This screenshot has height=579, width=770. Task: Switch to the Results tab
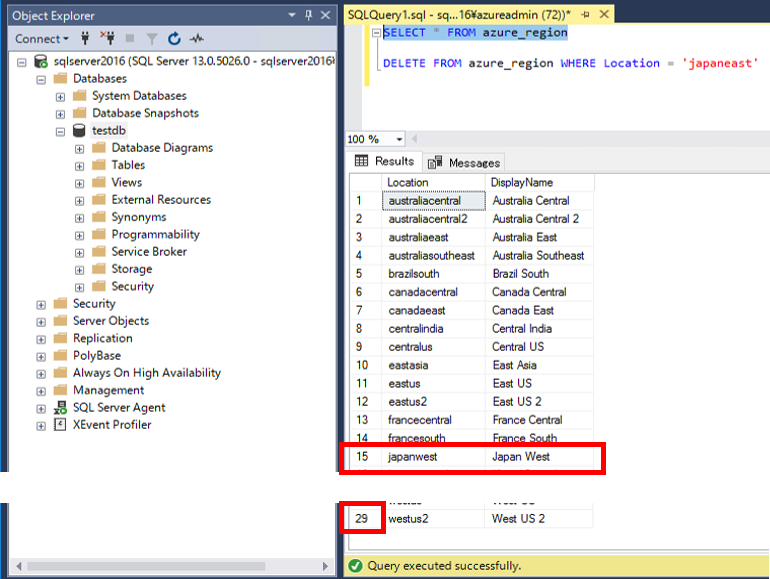pyautogui.click(x=384, y=161)
